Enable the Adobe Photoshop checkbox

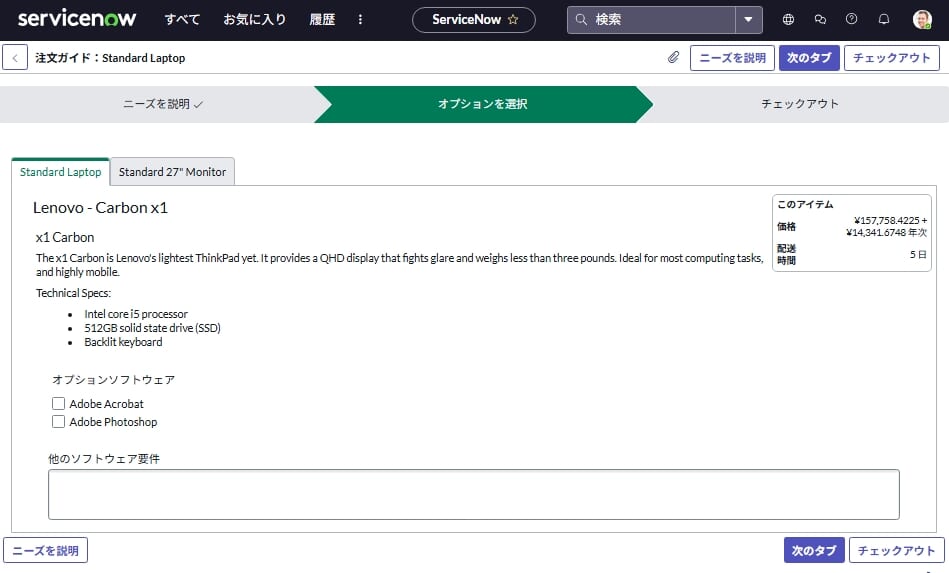pos(58,422)
